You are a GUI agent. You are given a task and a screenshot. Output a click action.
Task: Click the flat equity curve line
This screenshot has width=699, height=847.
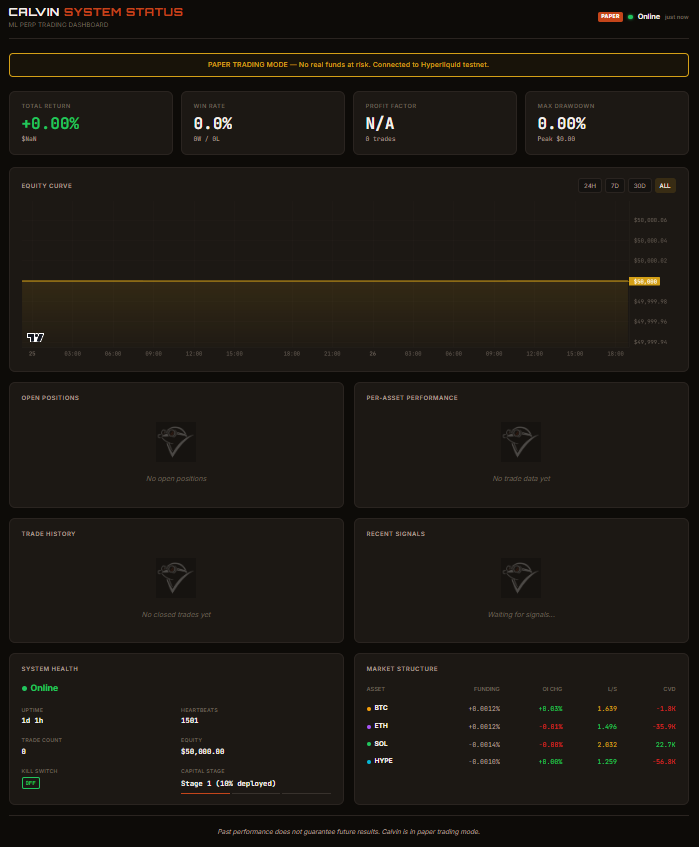pyautogui.click(x=325, y=281)
